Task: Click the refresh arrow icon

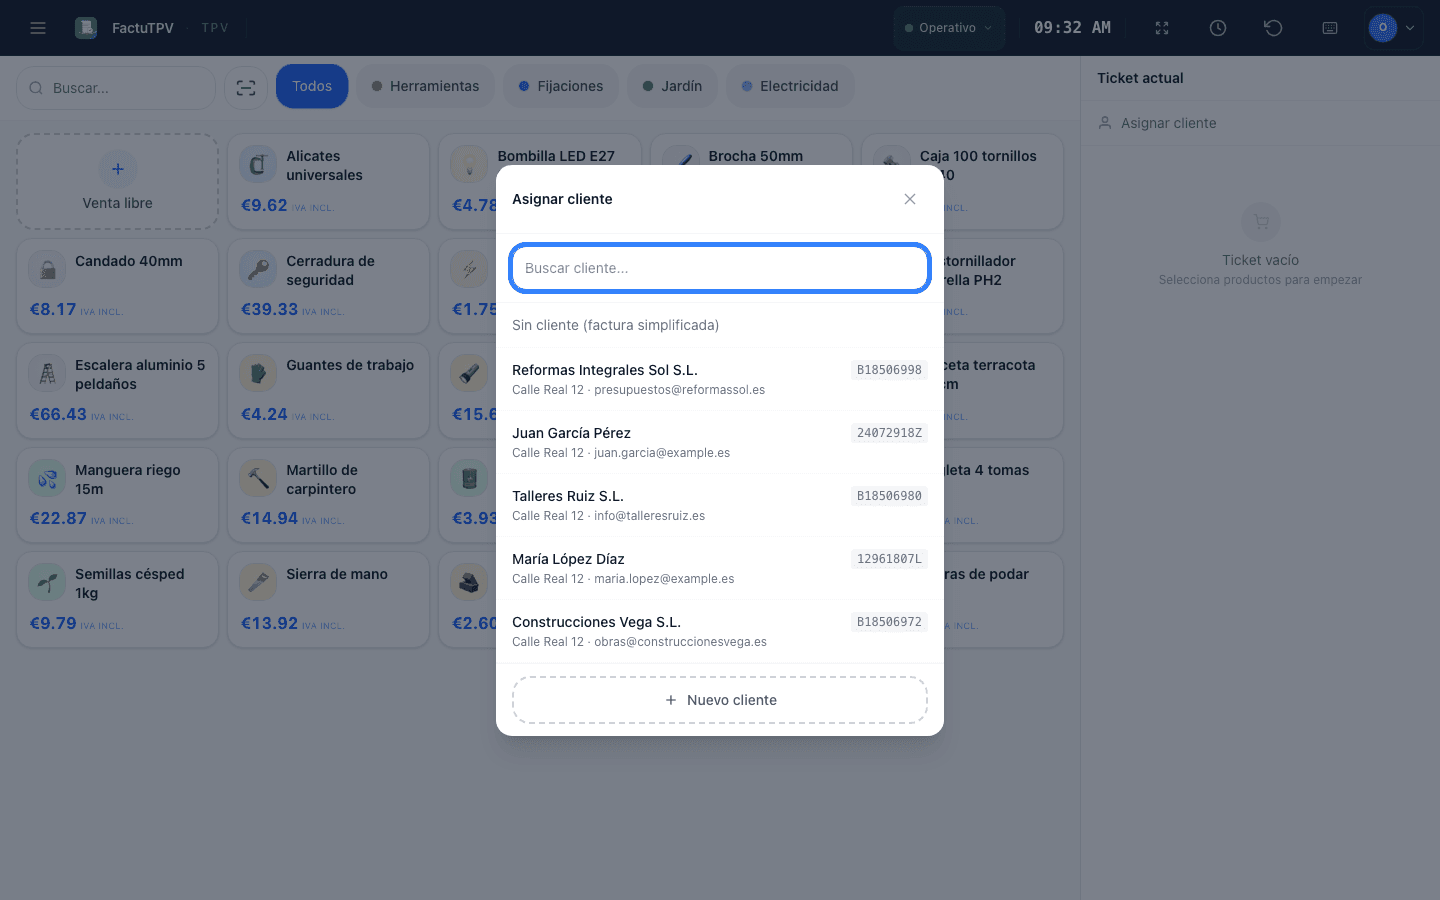Action: 1273,28
